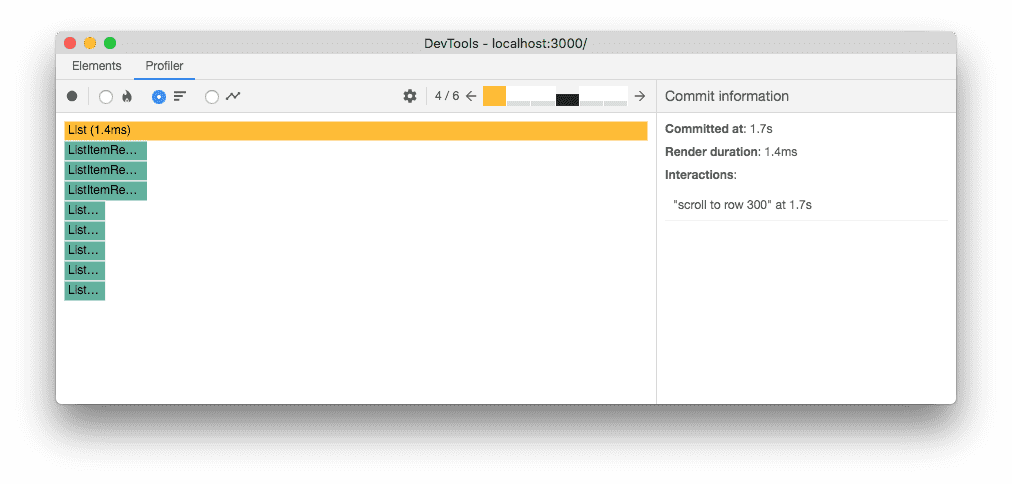Click the interactions line-chart icon
1012x484 pixels.
233,96
